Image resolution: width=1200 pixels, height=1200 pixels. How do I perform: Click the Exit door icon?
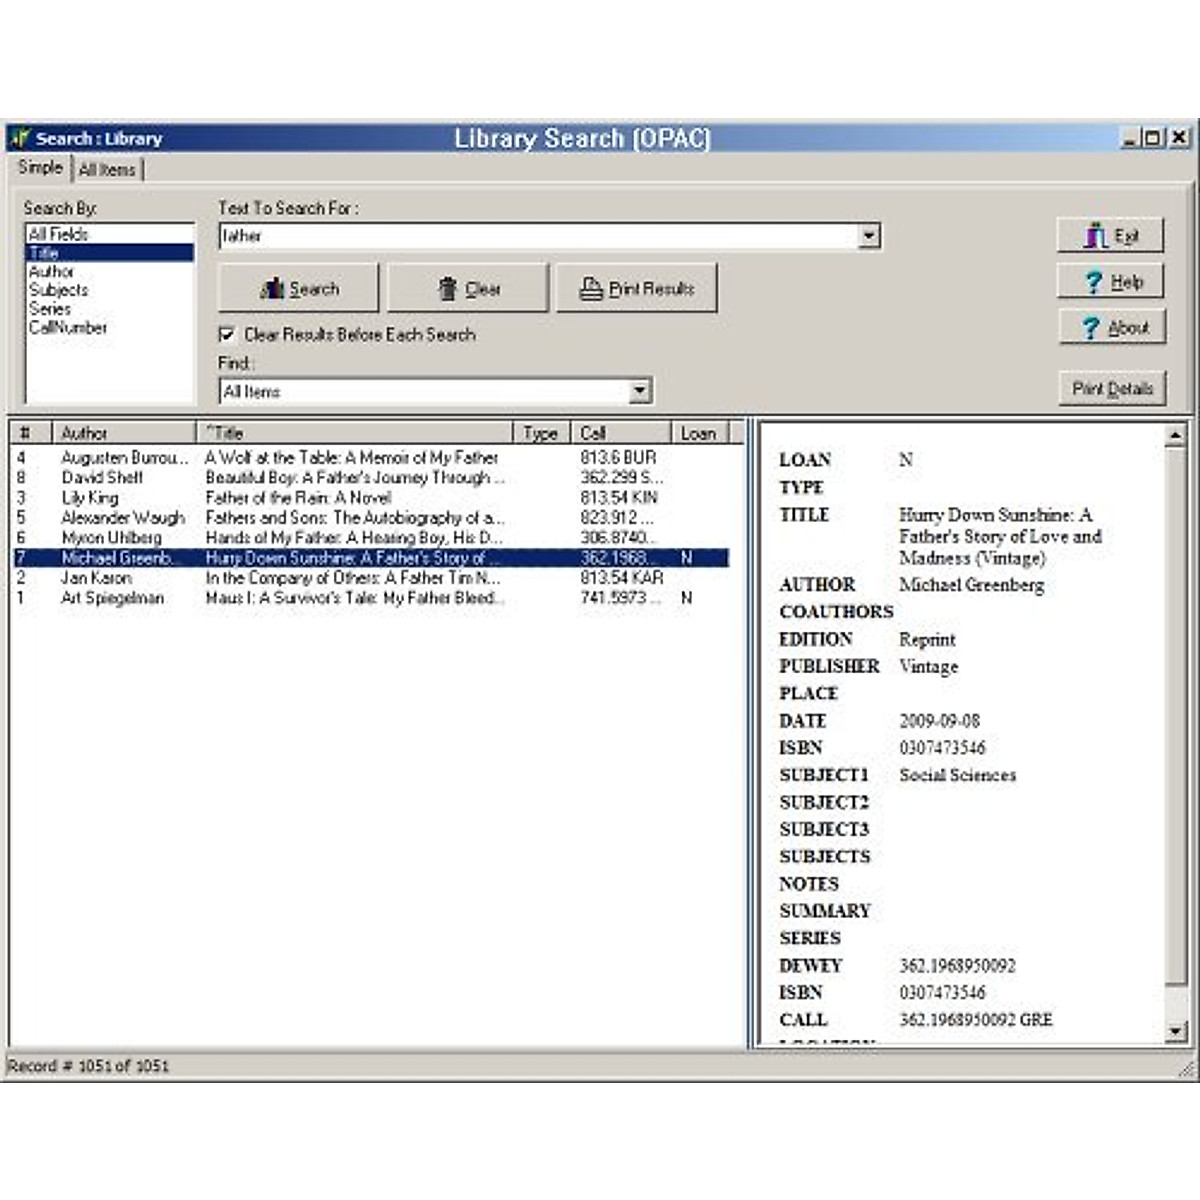(1096, 236)
